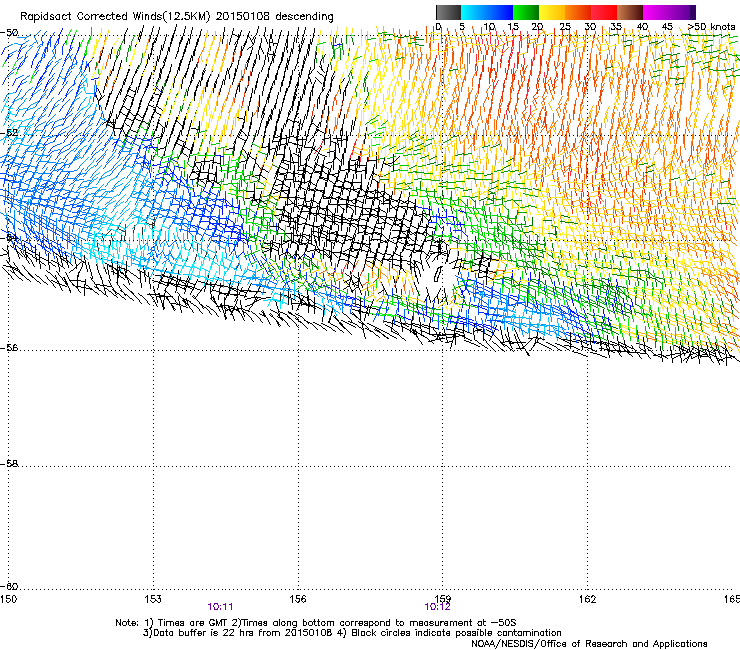740x650 pixels.
Task: Click the '15' tick label on legend
Action: (x=513, y=27)
